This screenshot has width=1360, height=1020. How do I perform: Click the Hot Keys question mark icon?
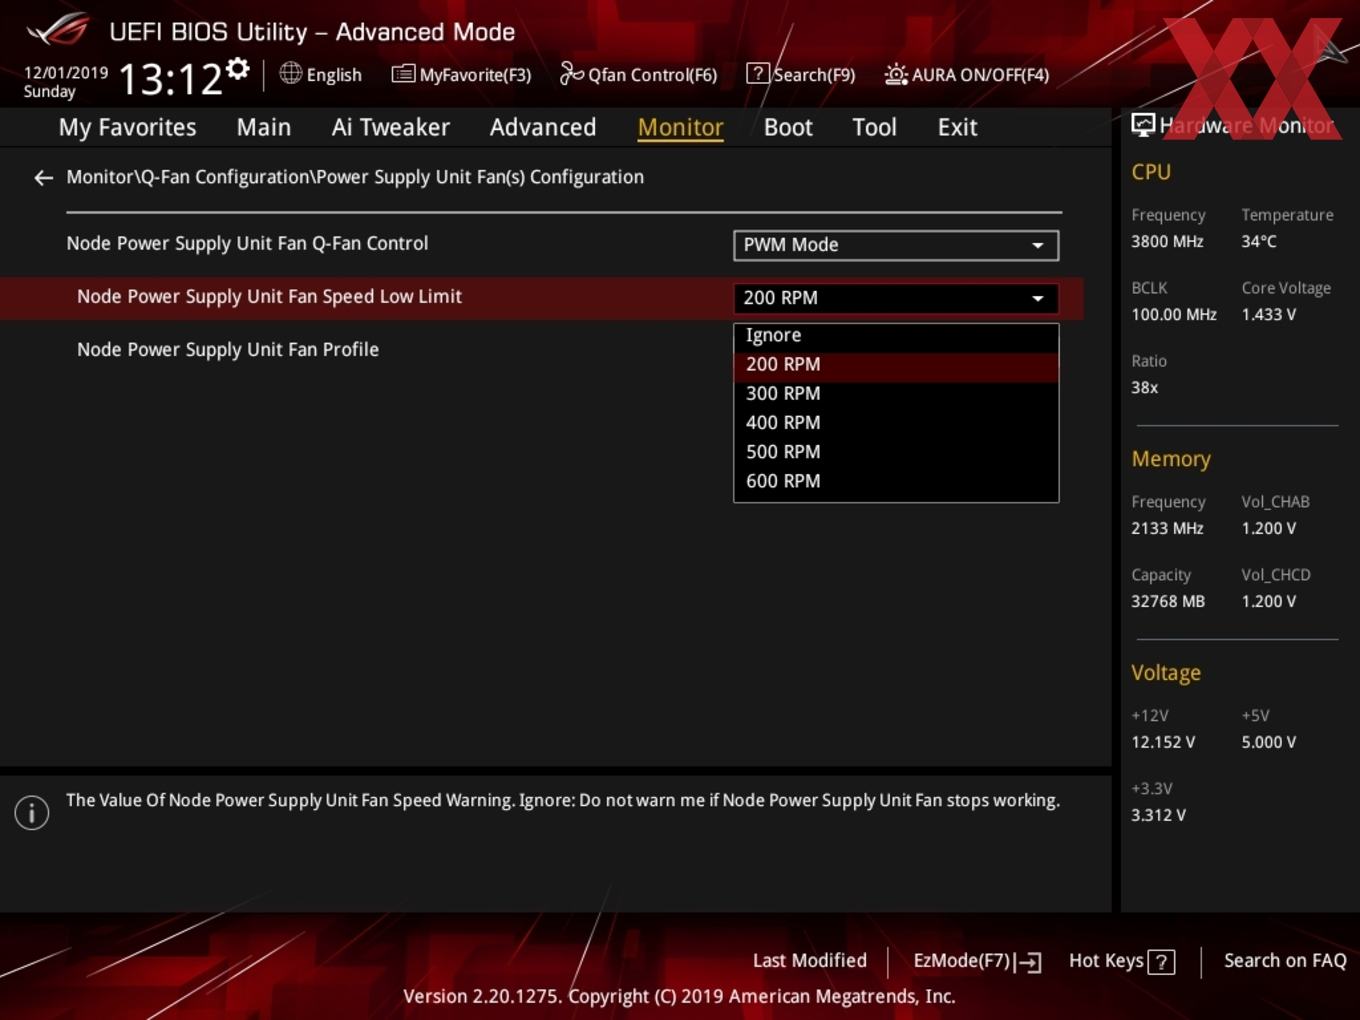click(1161, 962)
